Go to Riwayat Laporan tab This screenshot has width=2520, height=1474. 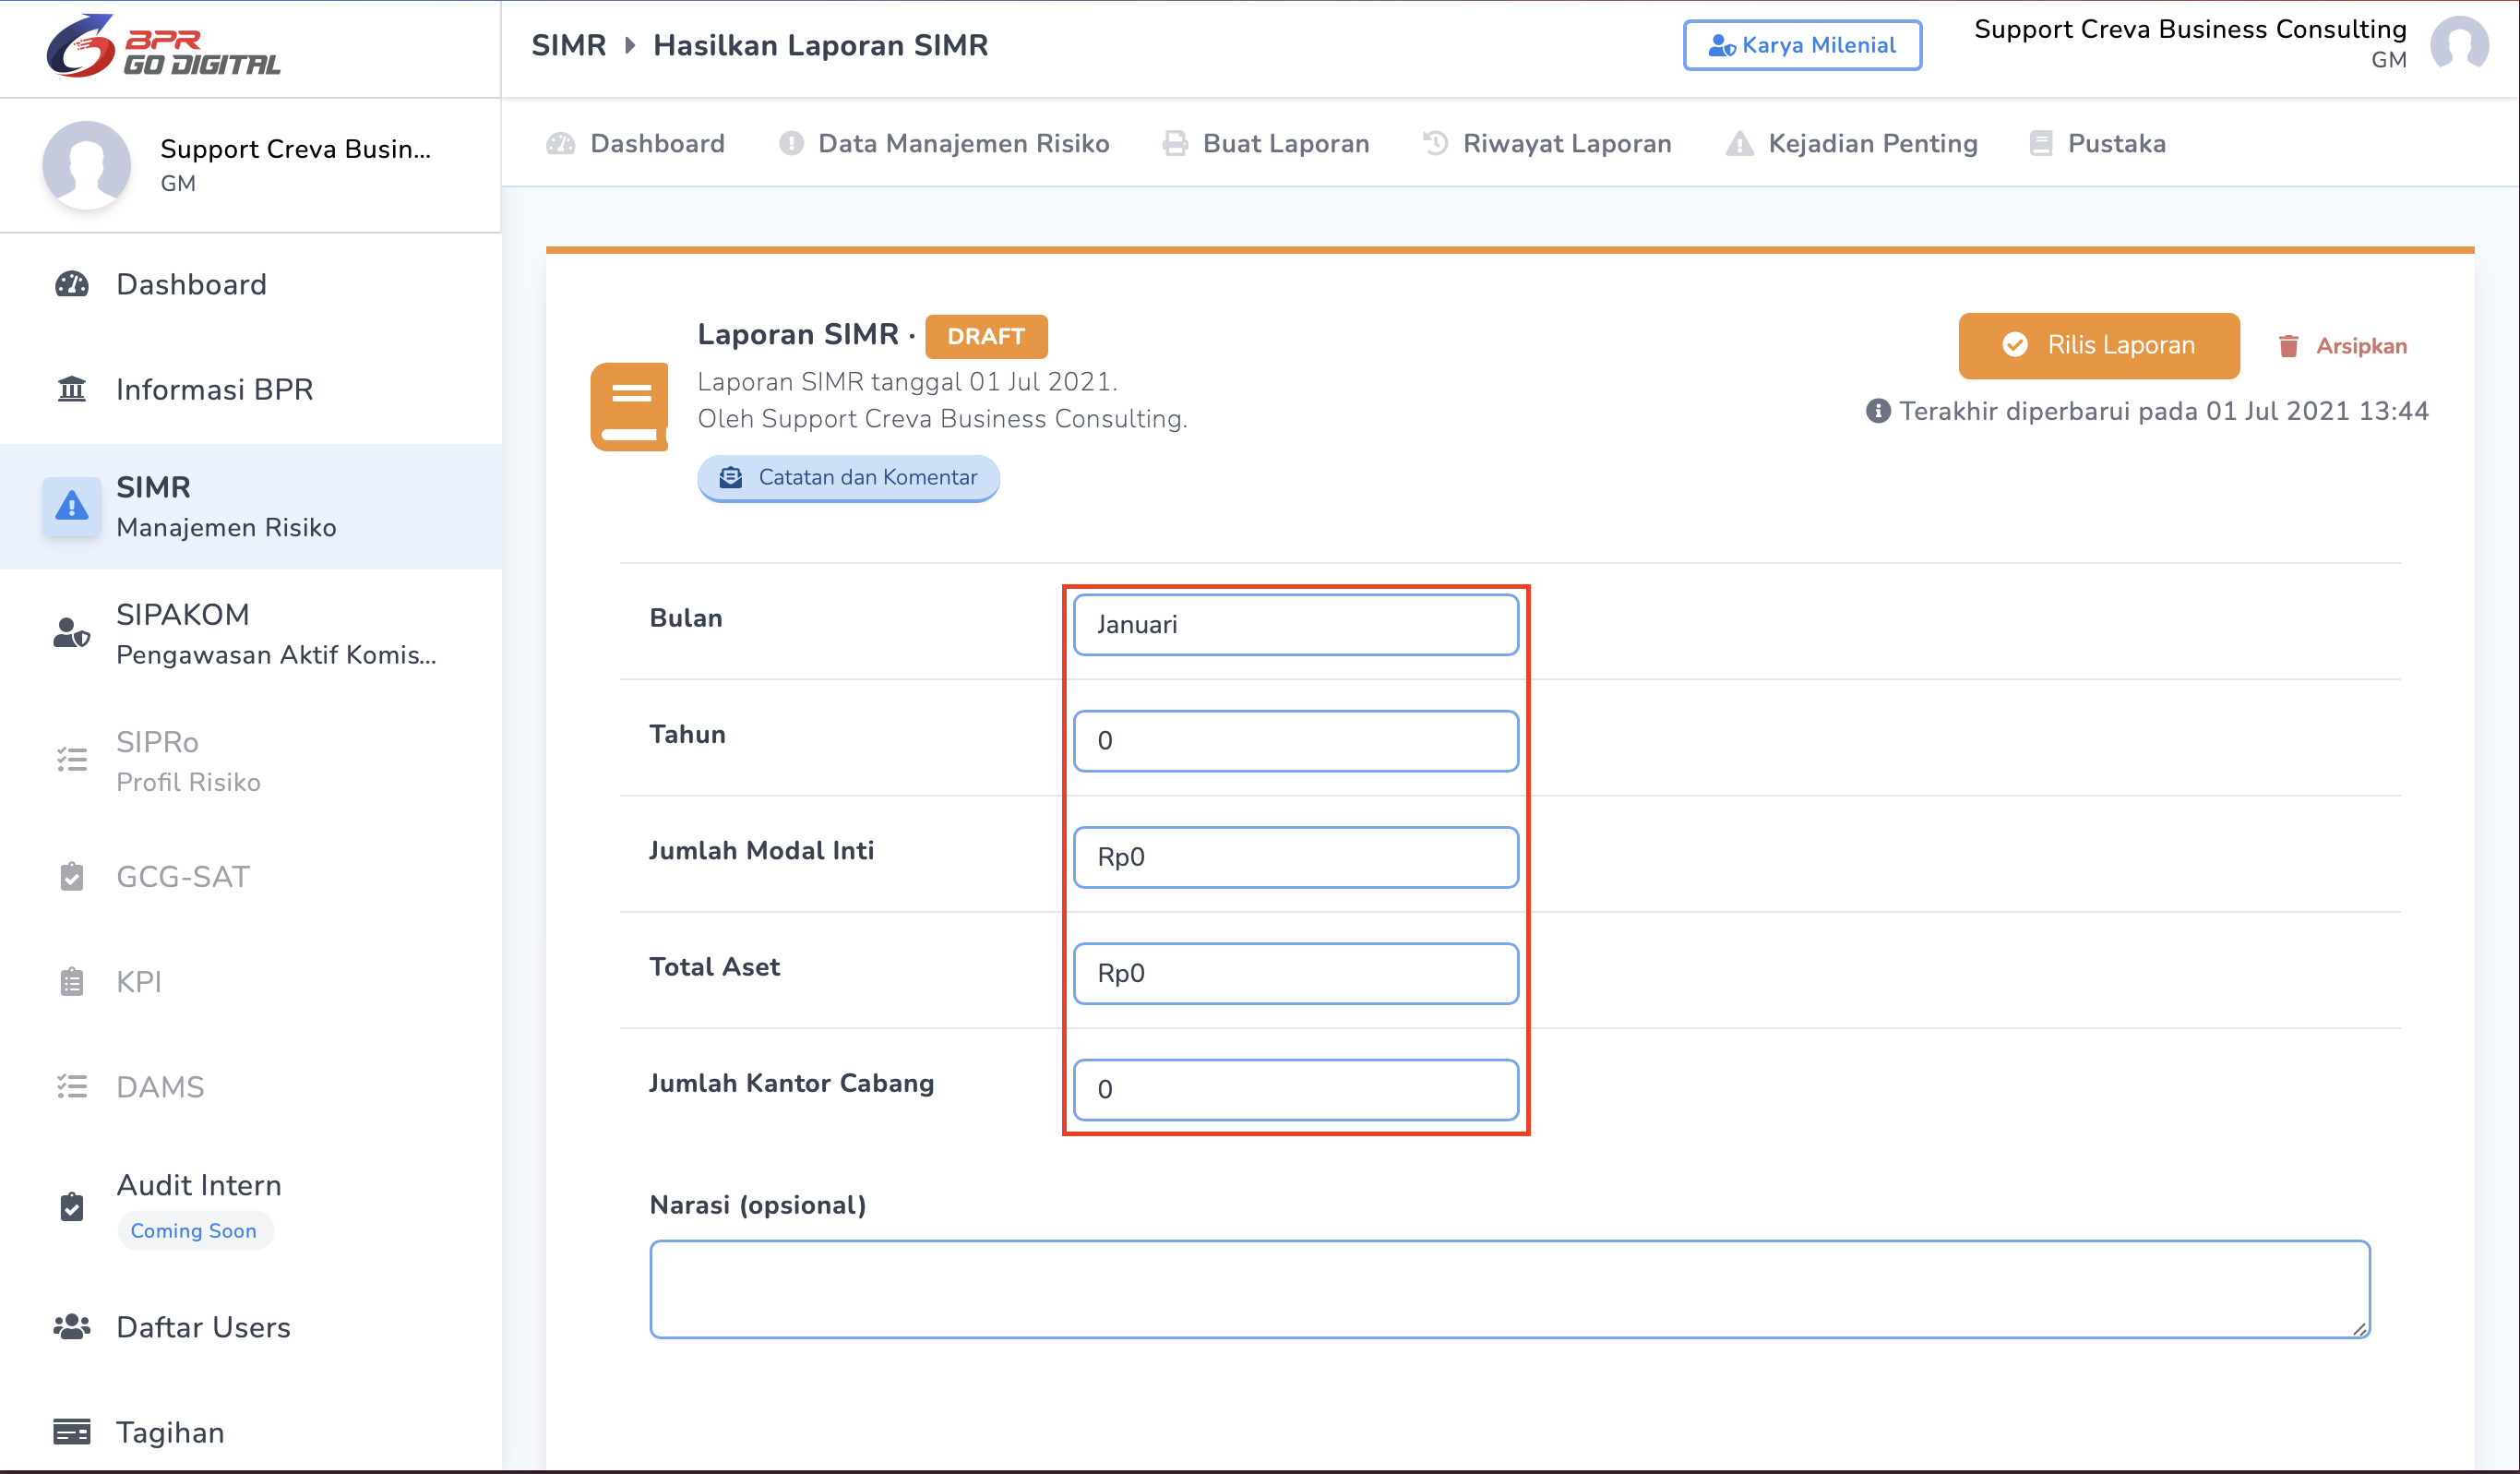1547,144
